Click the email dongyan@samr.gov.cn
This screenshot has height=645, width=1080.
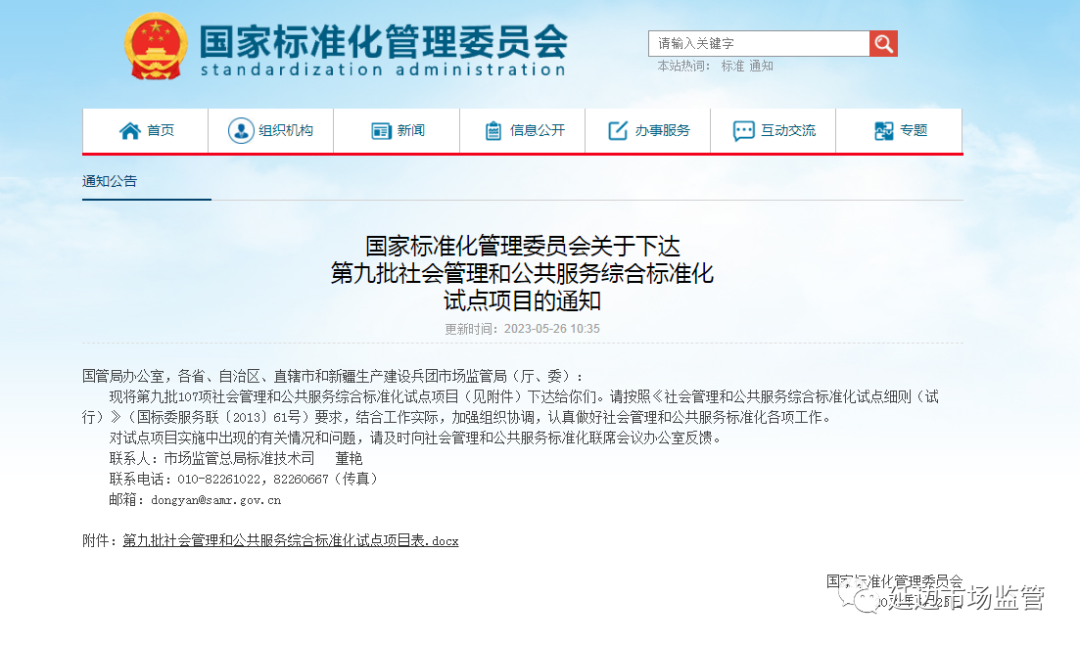(216, 500)
